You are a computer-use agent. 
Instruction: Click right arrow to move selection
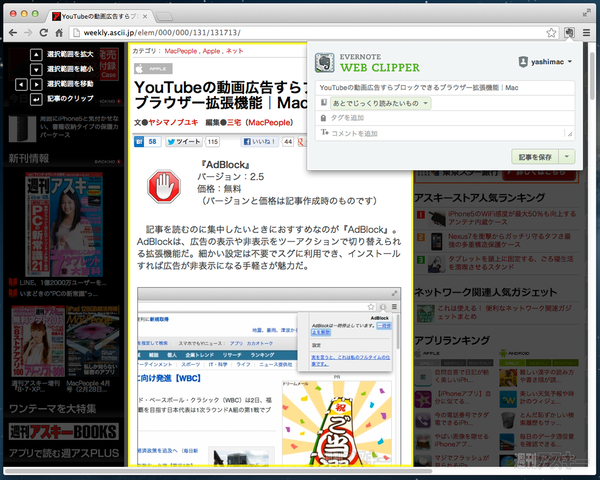coord(36,84)
